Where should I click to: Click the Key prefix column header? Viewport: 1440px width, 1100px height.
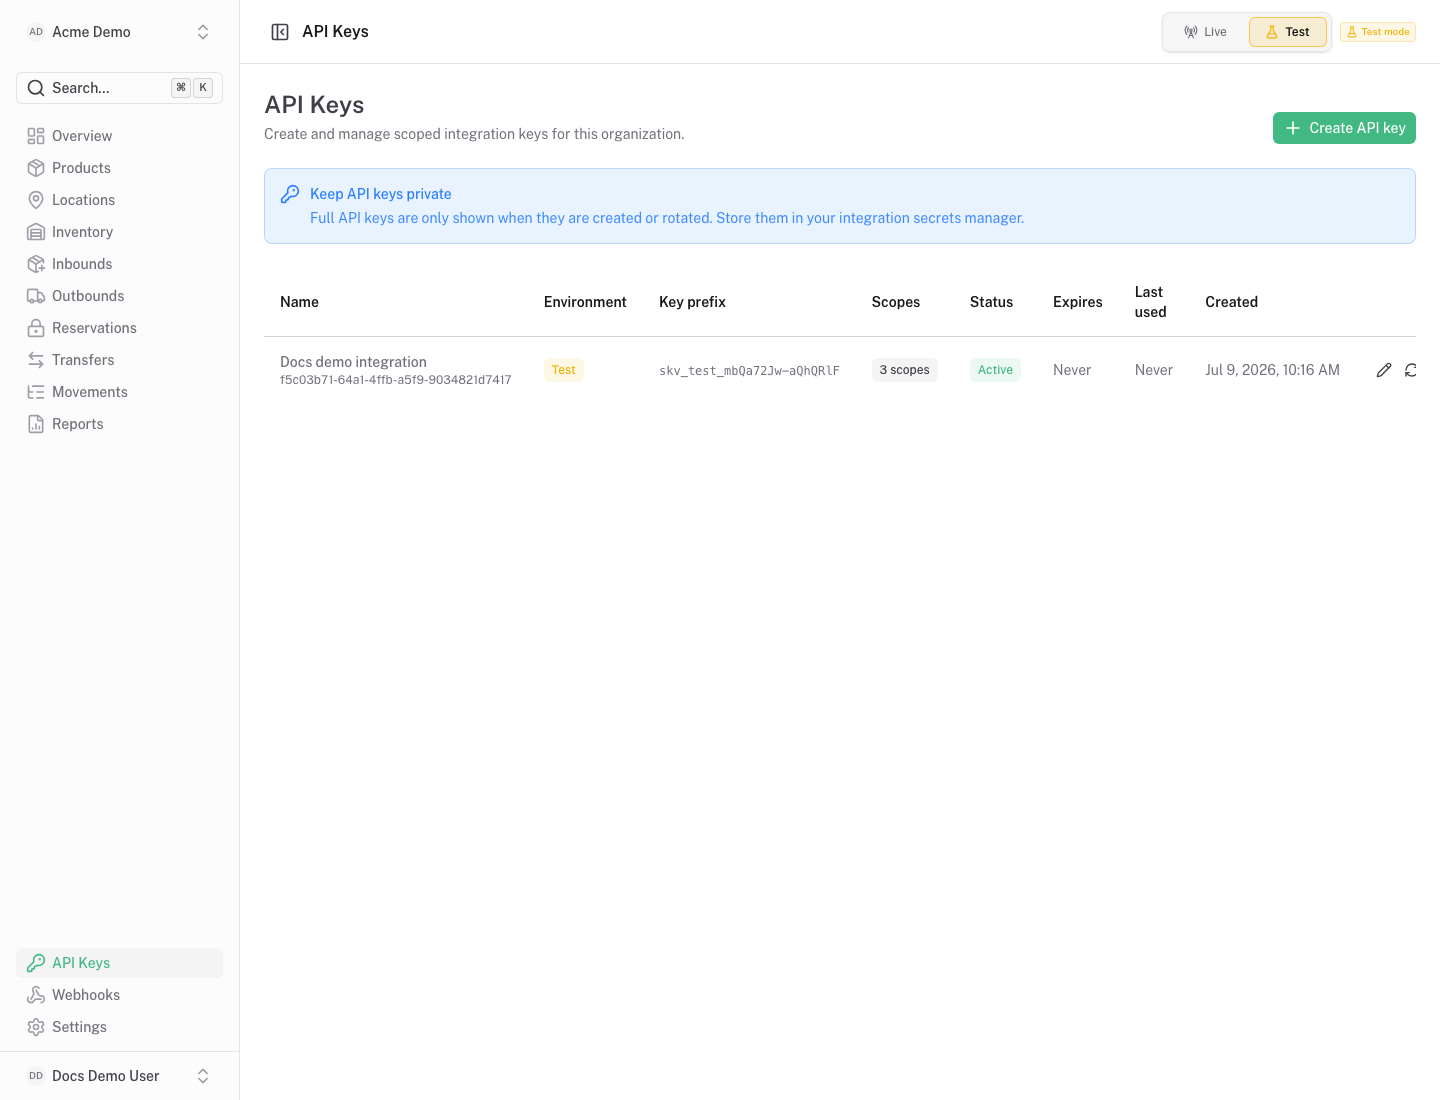[692, 302]
